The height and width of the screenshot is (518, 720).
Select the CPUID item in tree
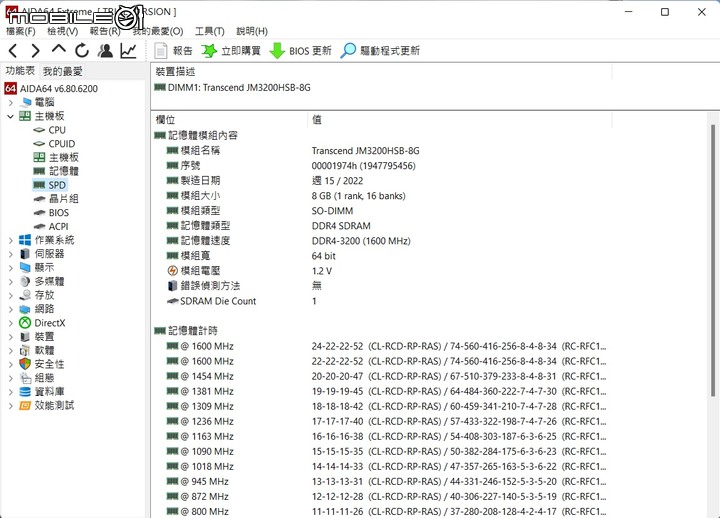[x=54, y=144]
